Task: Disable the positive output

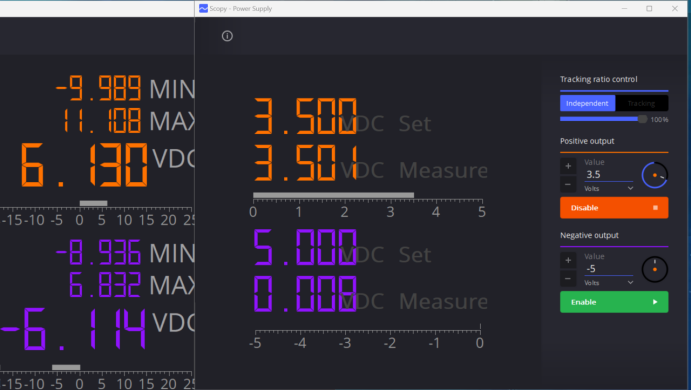Action: pyautogui.click(x=614, y=208)
